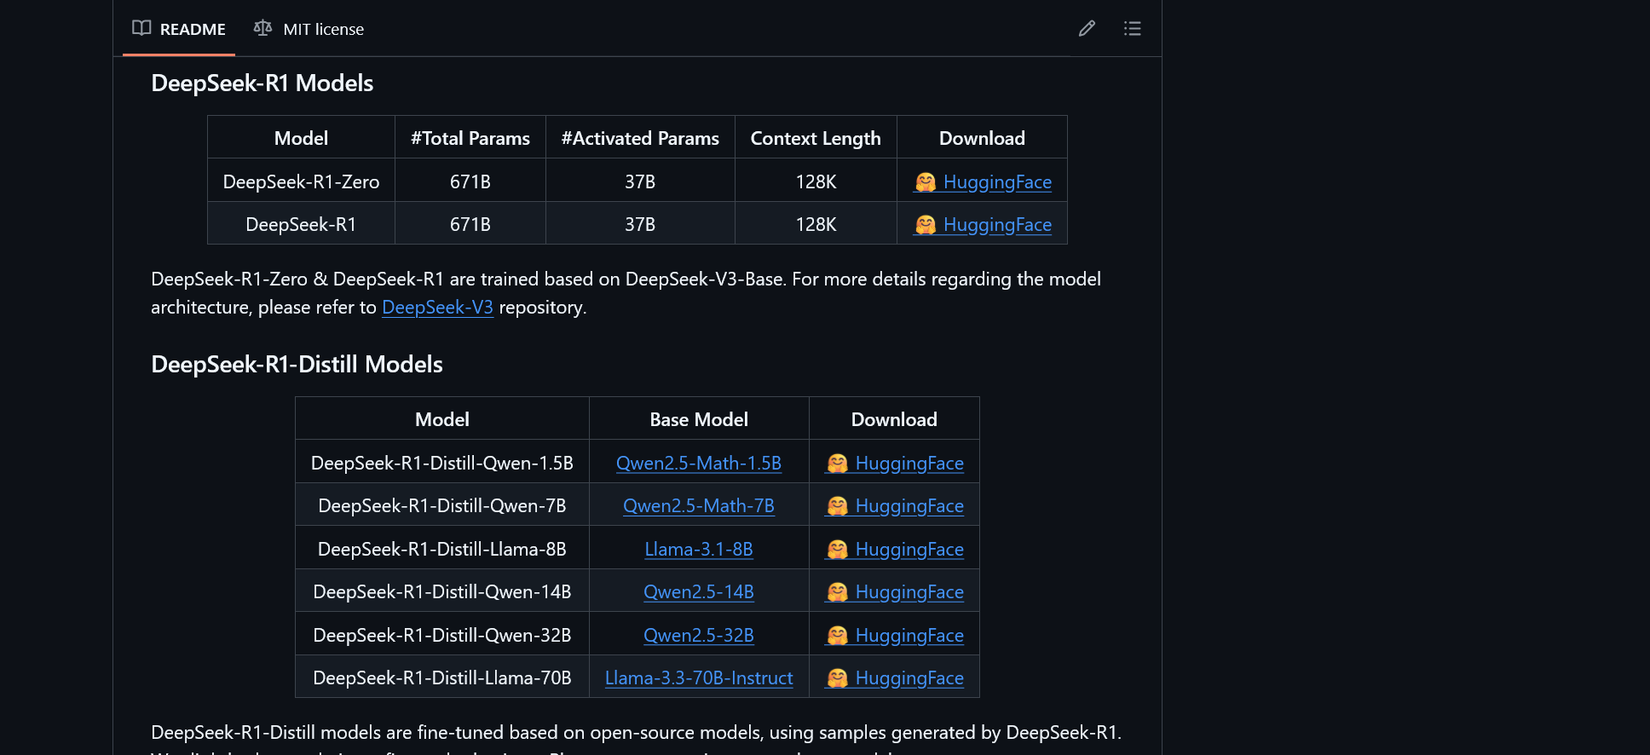Click the DeepSeek-R1-Distill Models heading
The image size is (1650, 755).
coord(297,364)
